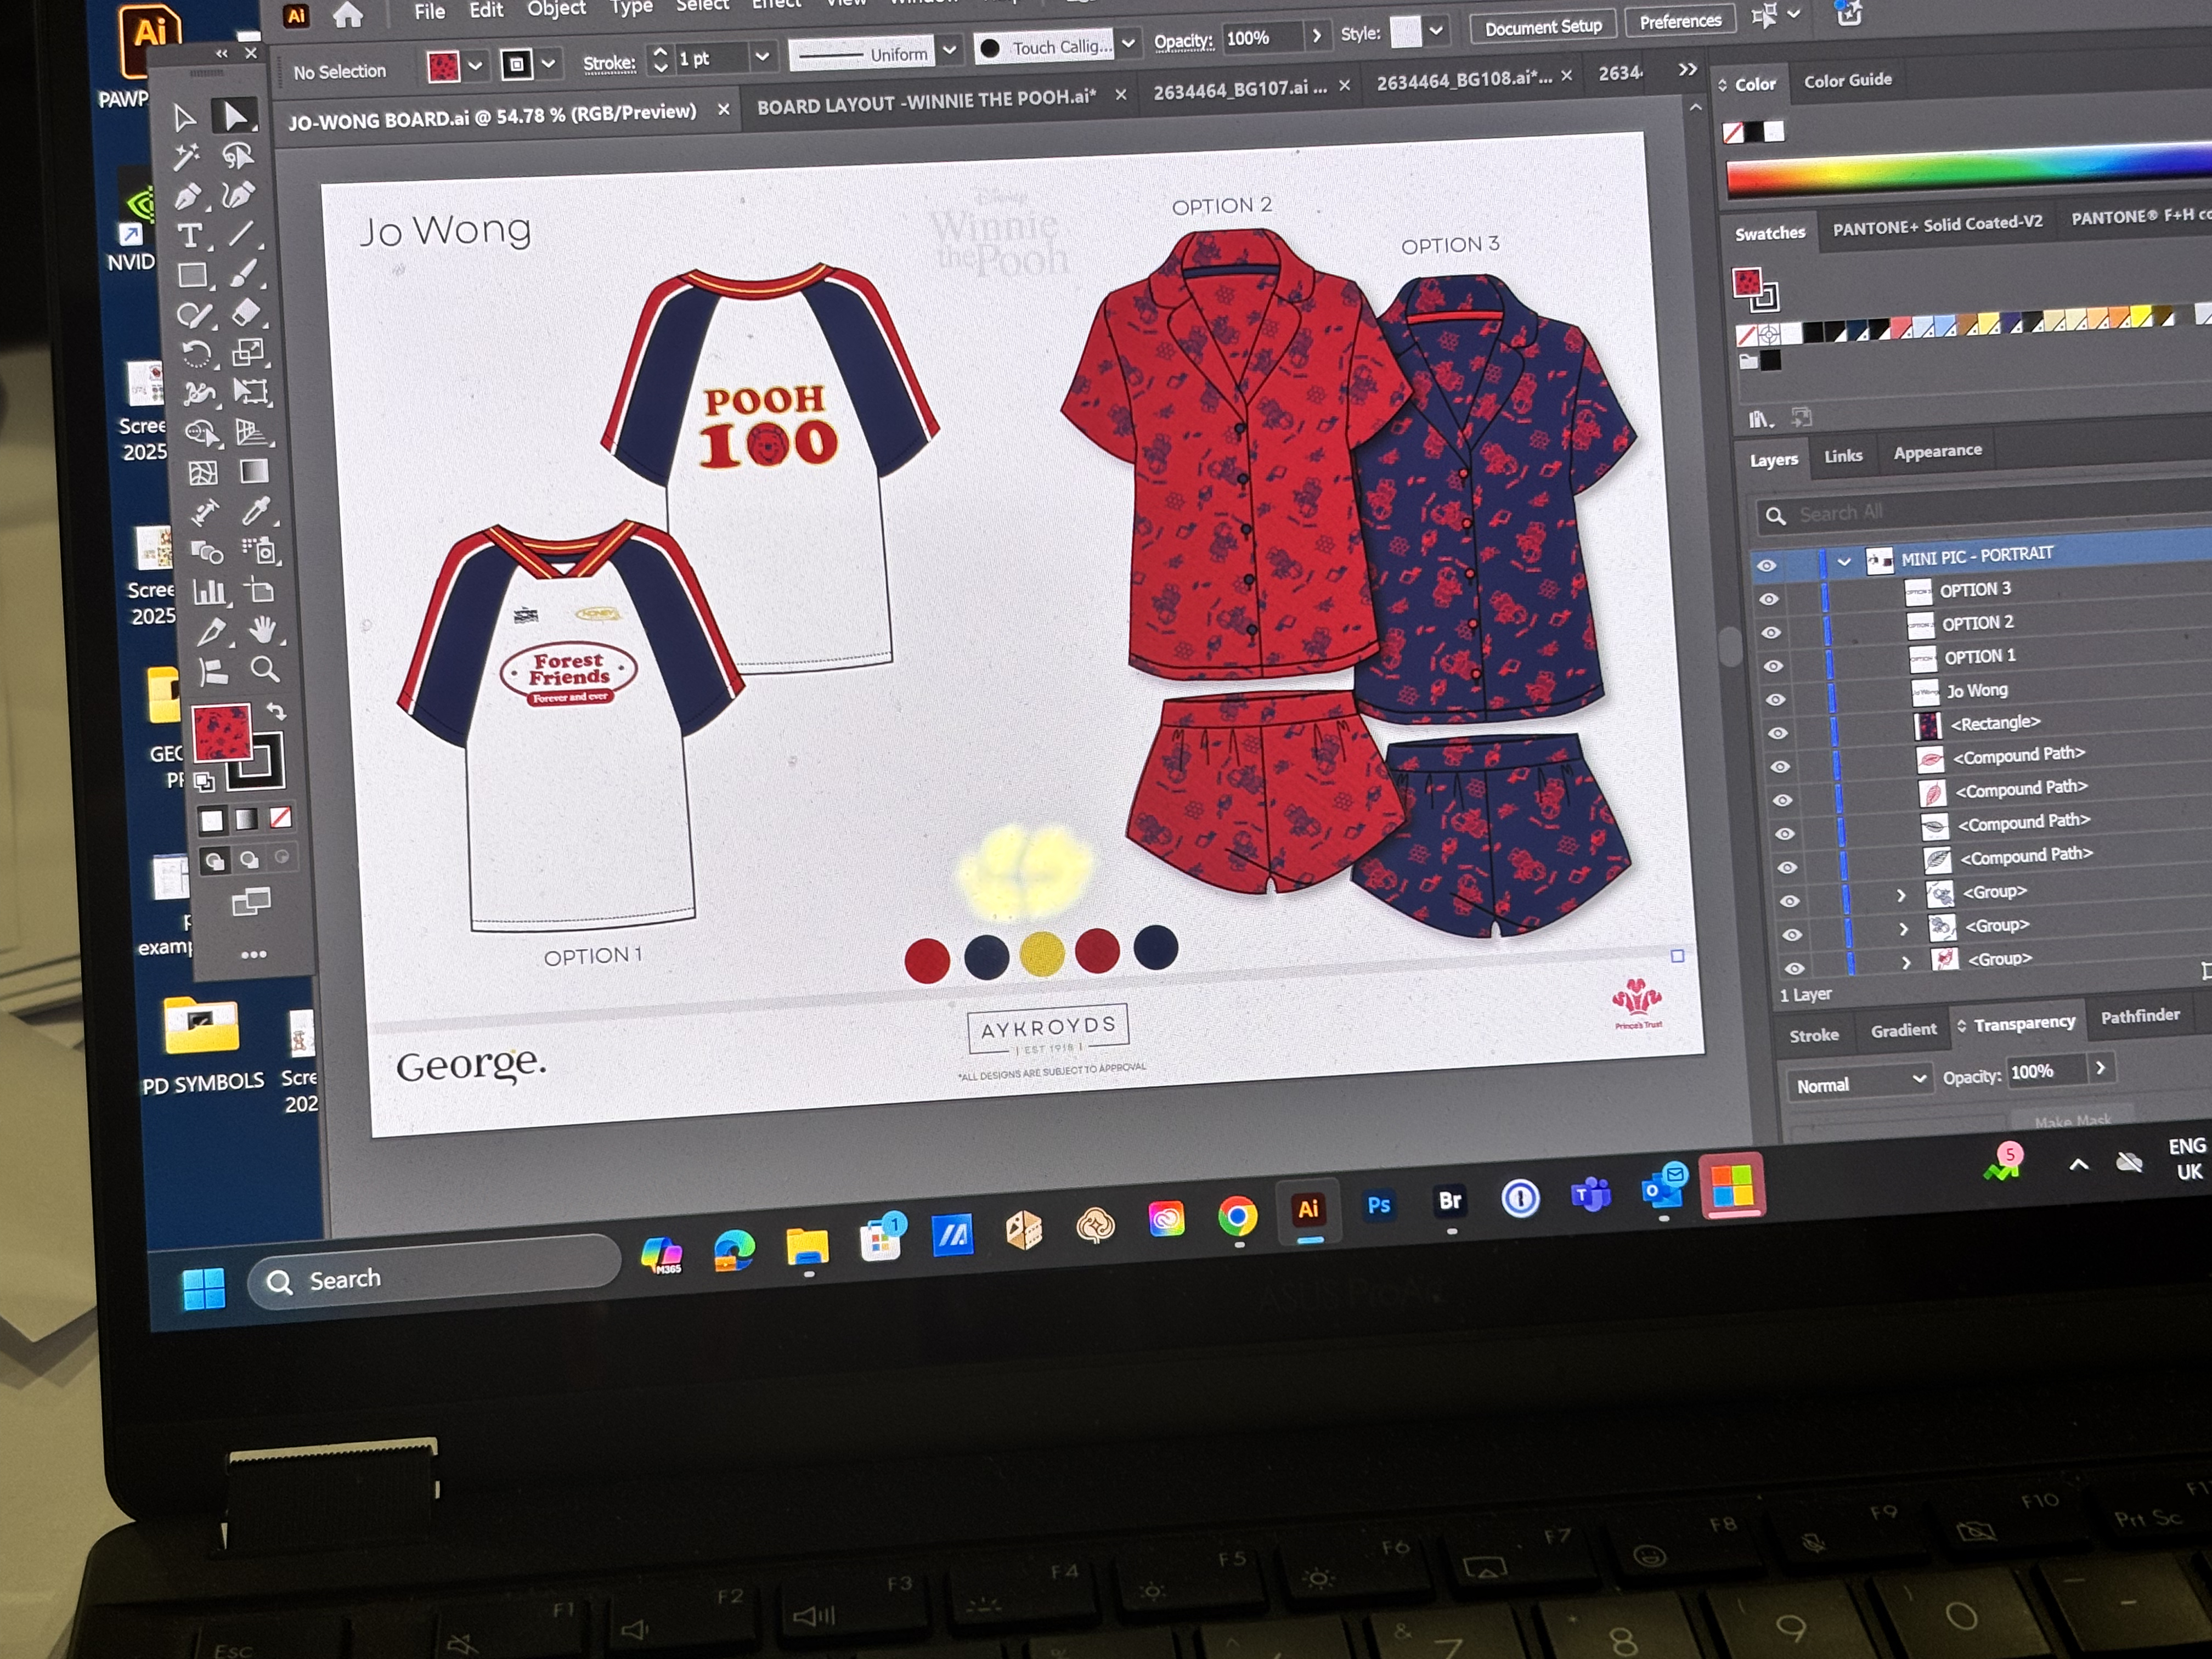The width and height of the screenshot is (2212, 1659).
Task: Select the Symbol Sprayer tool
Action: pyautogui.click(x=259, y=551)
